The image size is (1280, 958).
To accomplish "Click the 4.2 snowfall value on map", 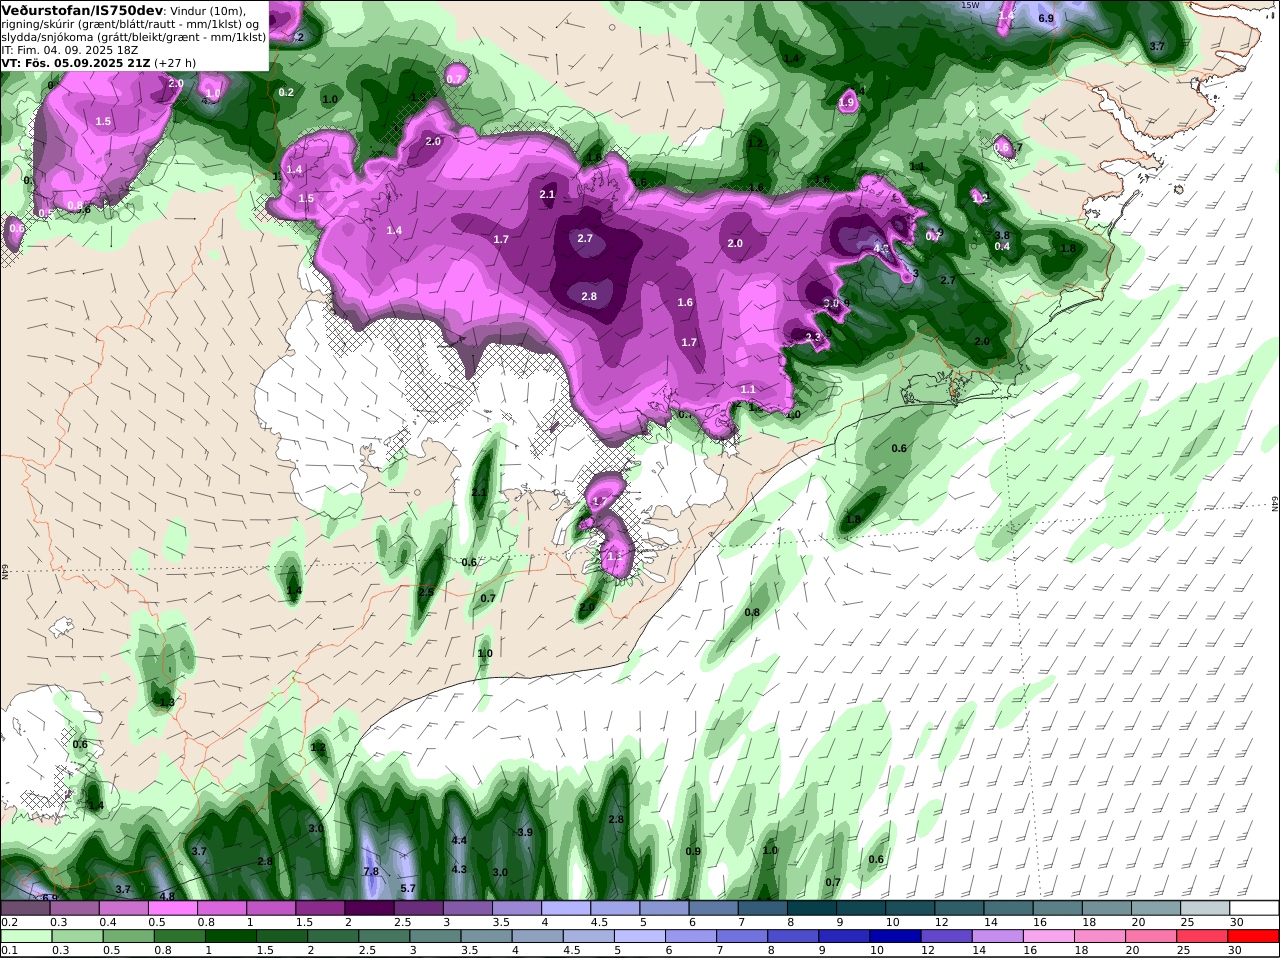I will pos(881,248).
